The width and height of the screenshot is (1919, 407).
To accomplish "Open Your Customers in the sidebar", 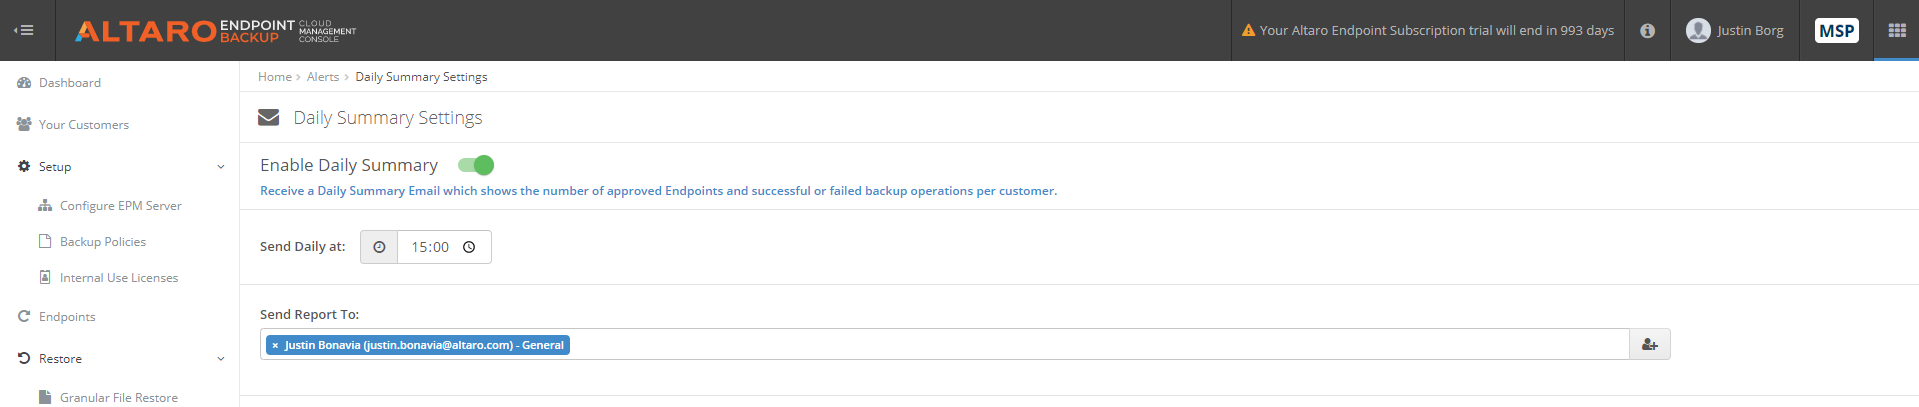I will click(84, 125).
